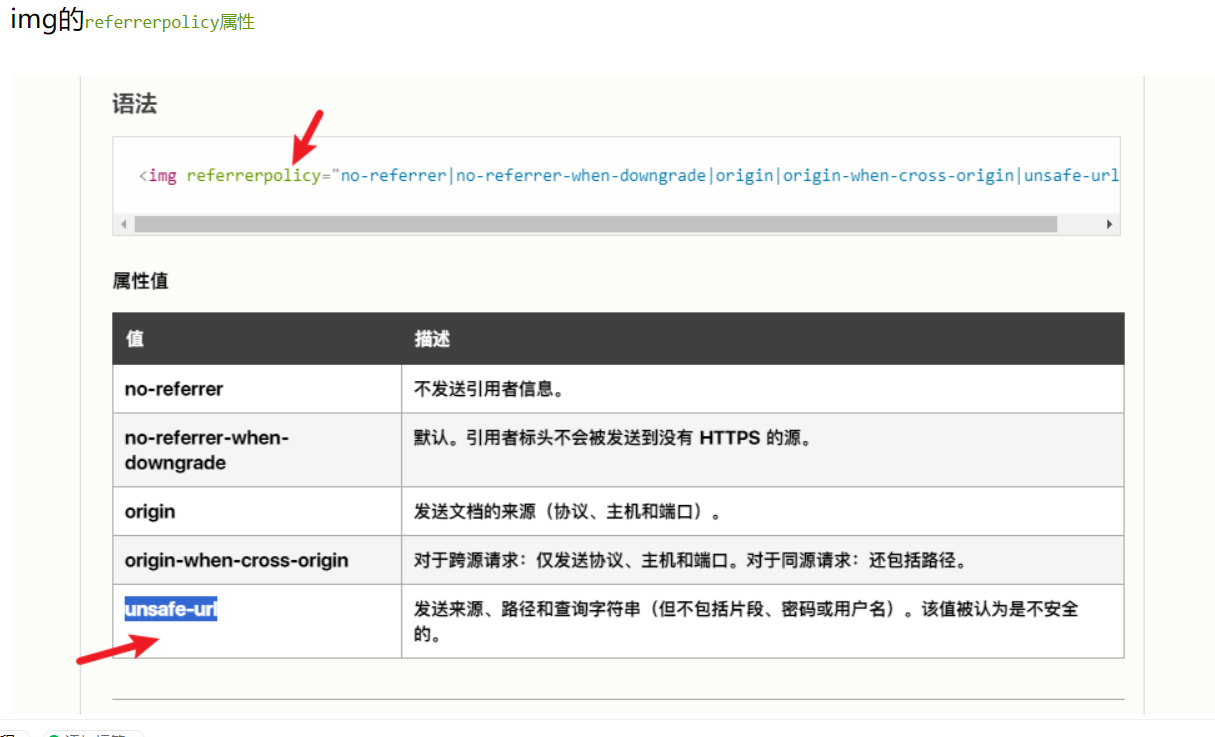The image size is (1215, 737).
Task: Click the 属性值 section heading
Action: point(140,281)
